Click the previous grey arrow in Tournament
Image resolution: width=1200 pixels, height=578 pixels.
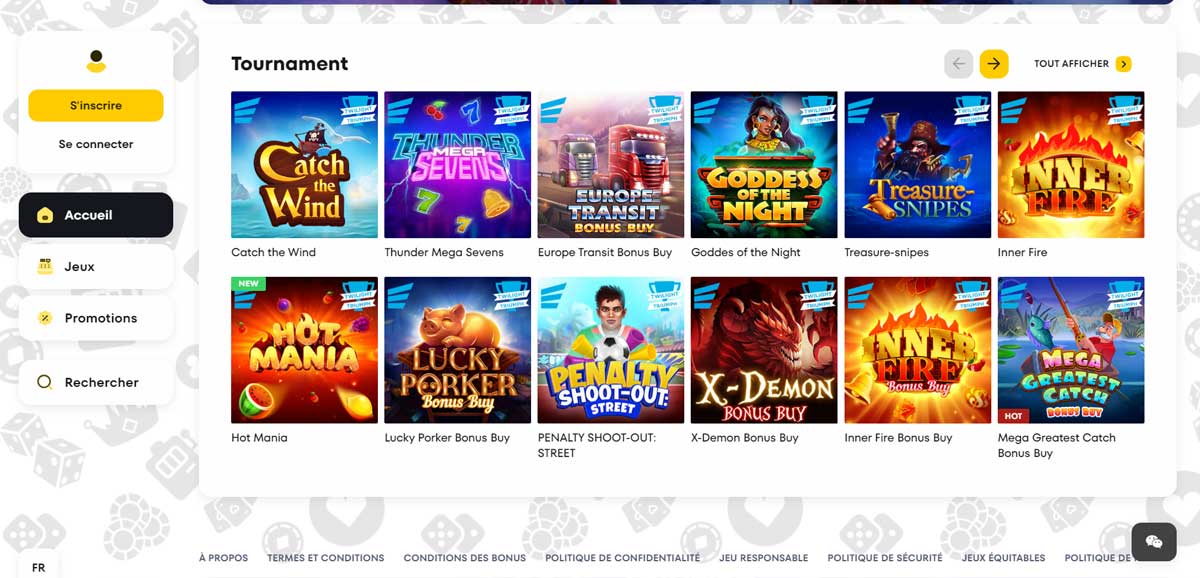coord(958,64)
